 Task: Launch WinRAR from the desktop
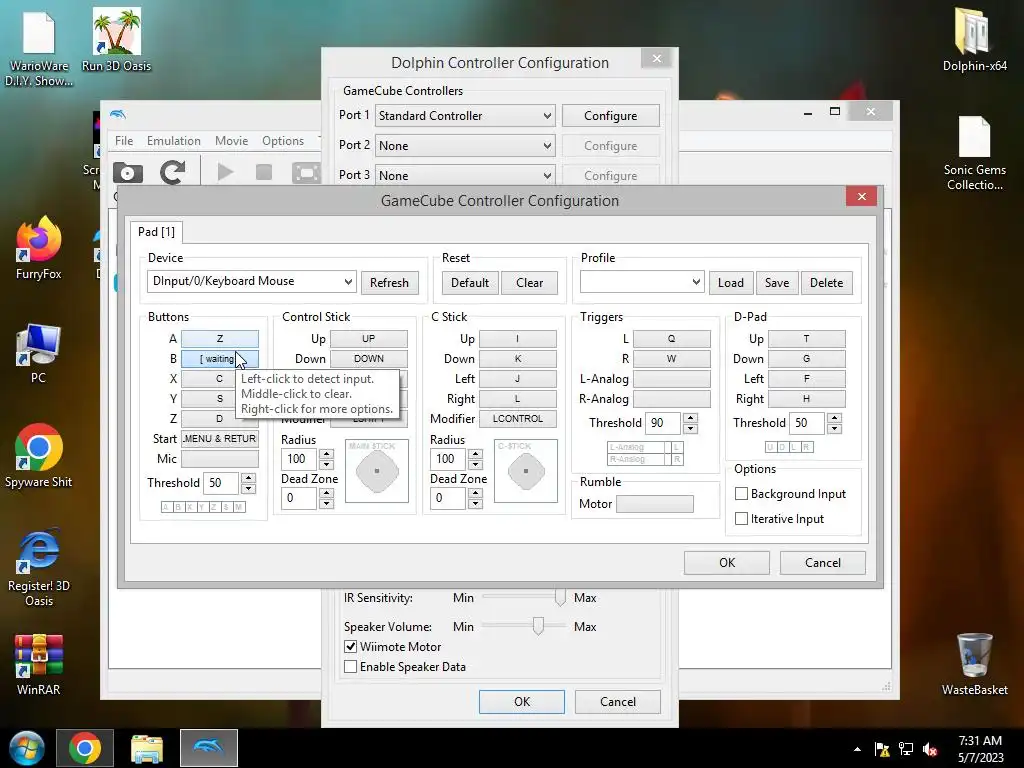tap(39, 664)
